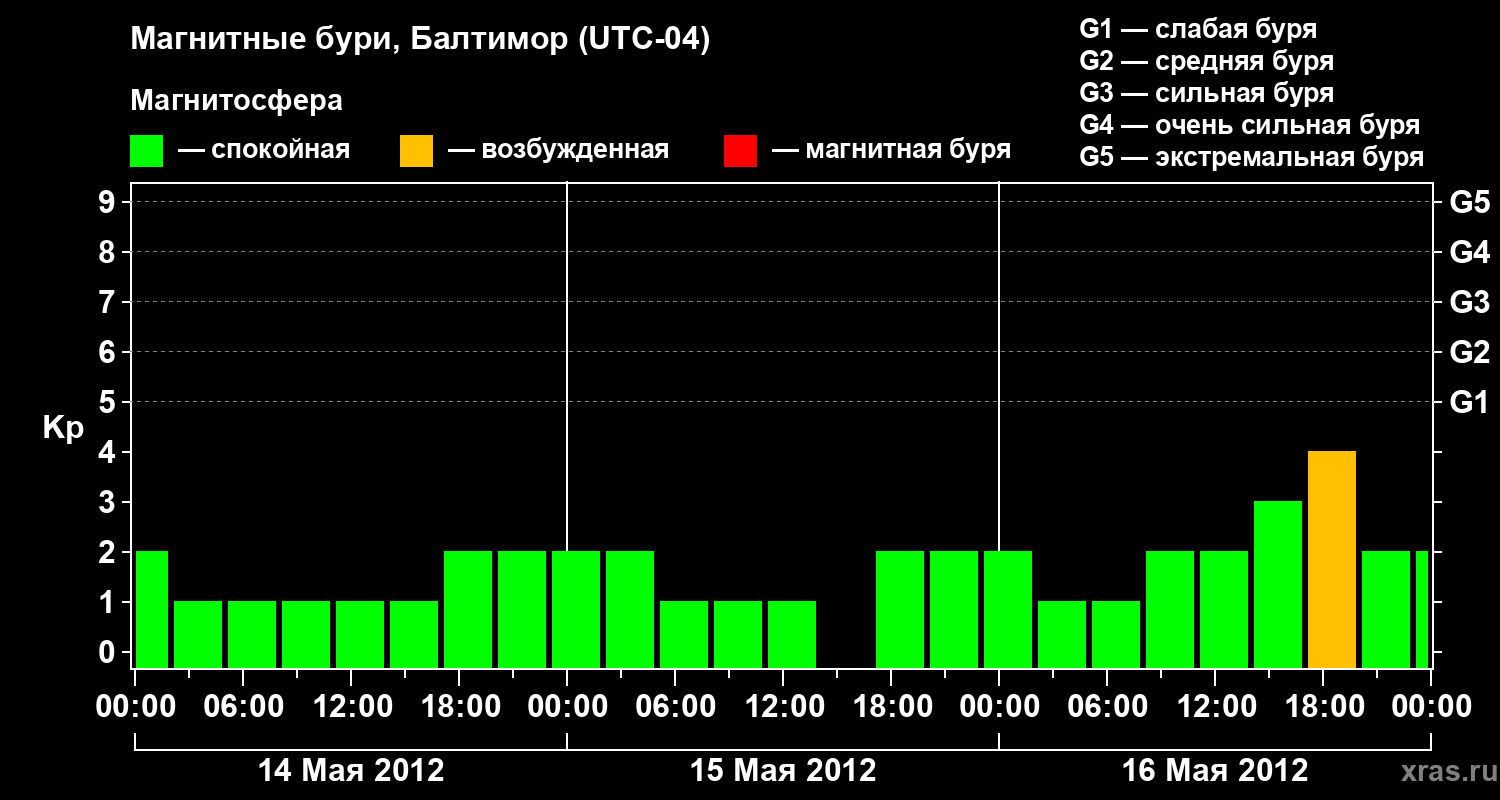The image size is (1500, 800).
Task: Click the orange "возбужденная" legend swatch
Action: pos(417,151)
